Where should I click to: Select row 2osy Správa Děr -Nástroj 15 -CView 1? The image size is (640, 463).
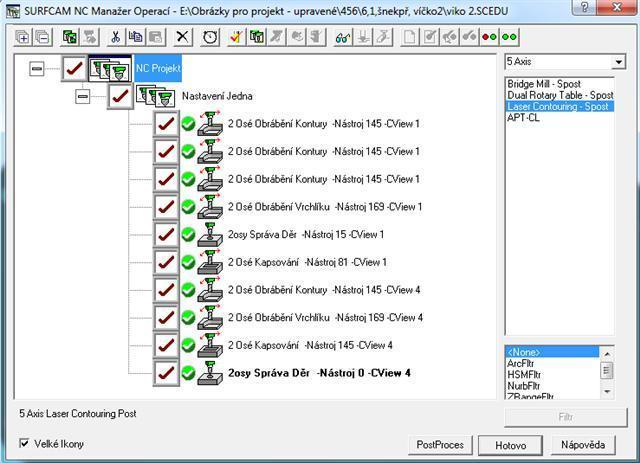[x=306, y=234]
